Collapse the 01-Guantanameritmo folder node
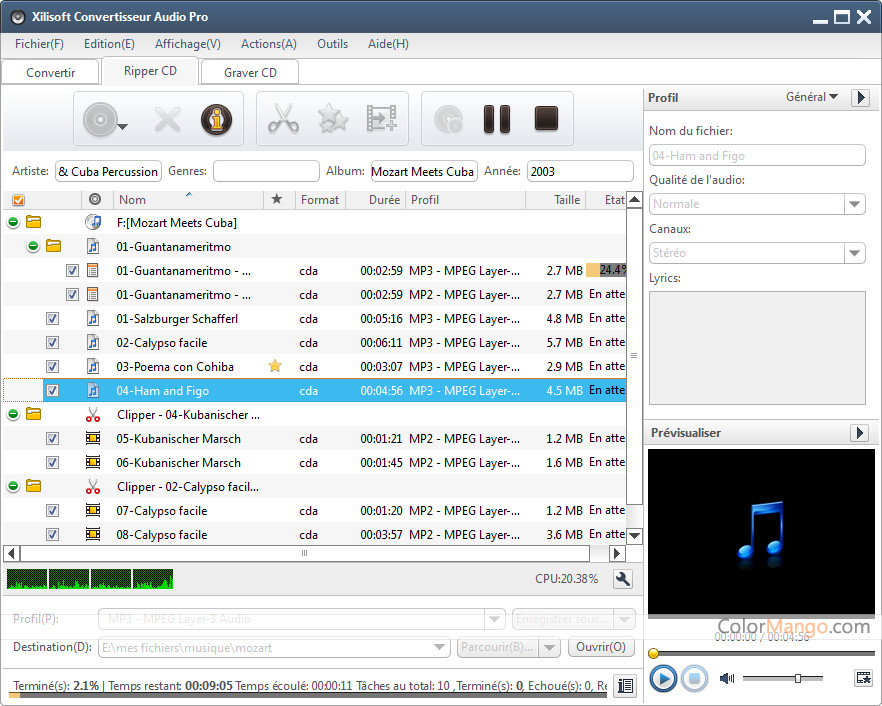The width and height of the screenshot is (882, 706). pyautogui.click(x=33, y=246)
